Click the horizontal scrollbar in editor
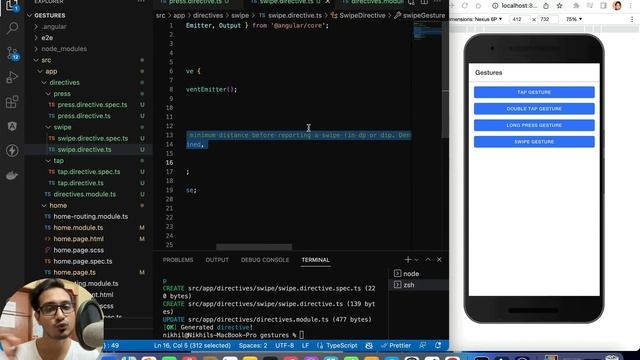Screen dimensions: 640x360 pos(254,247)
